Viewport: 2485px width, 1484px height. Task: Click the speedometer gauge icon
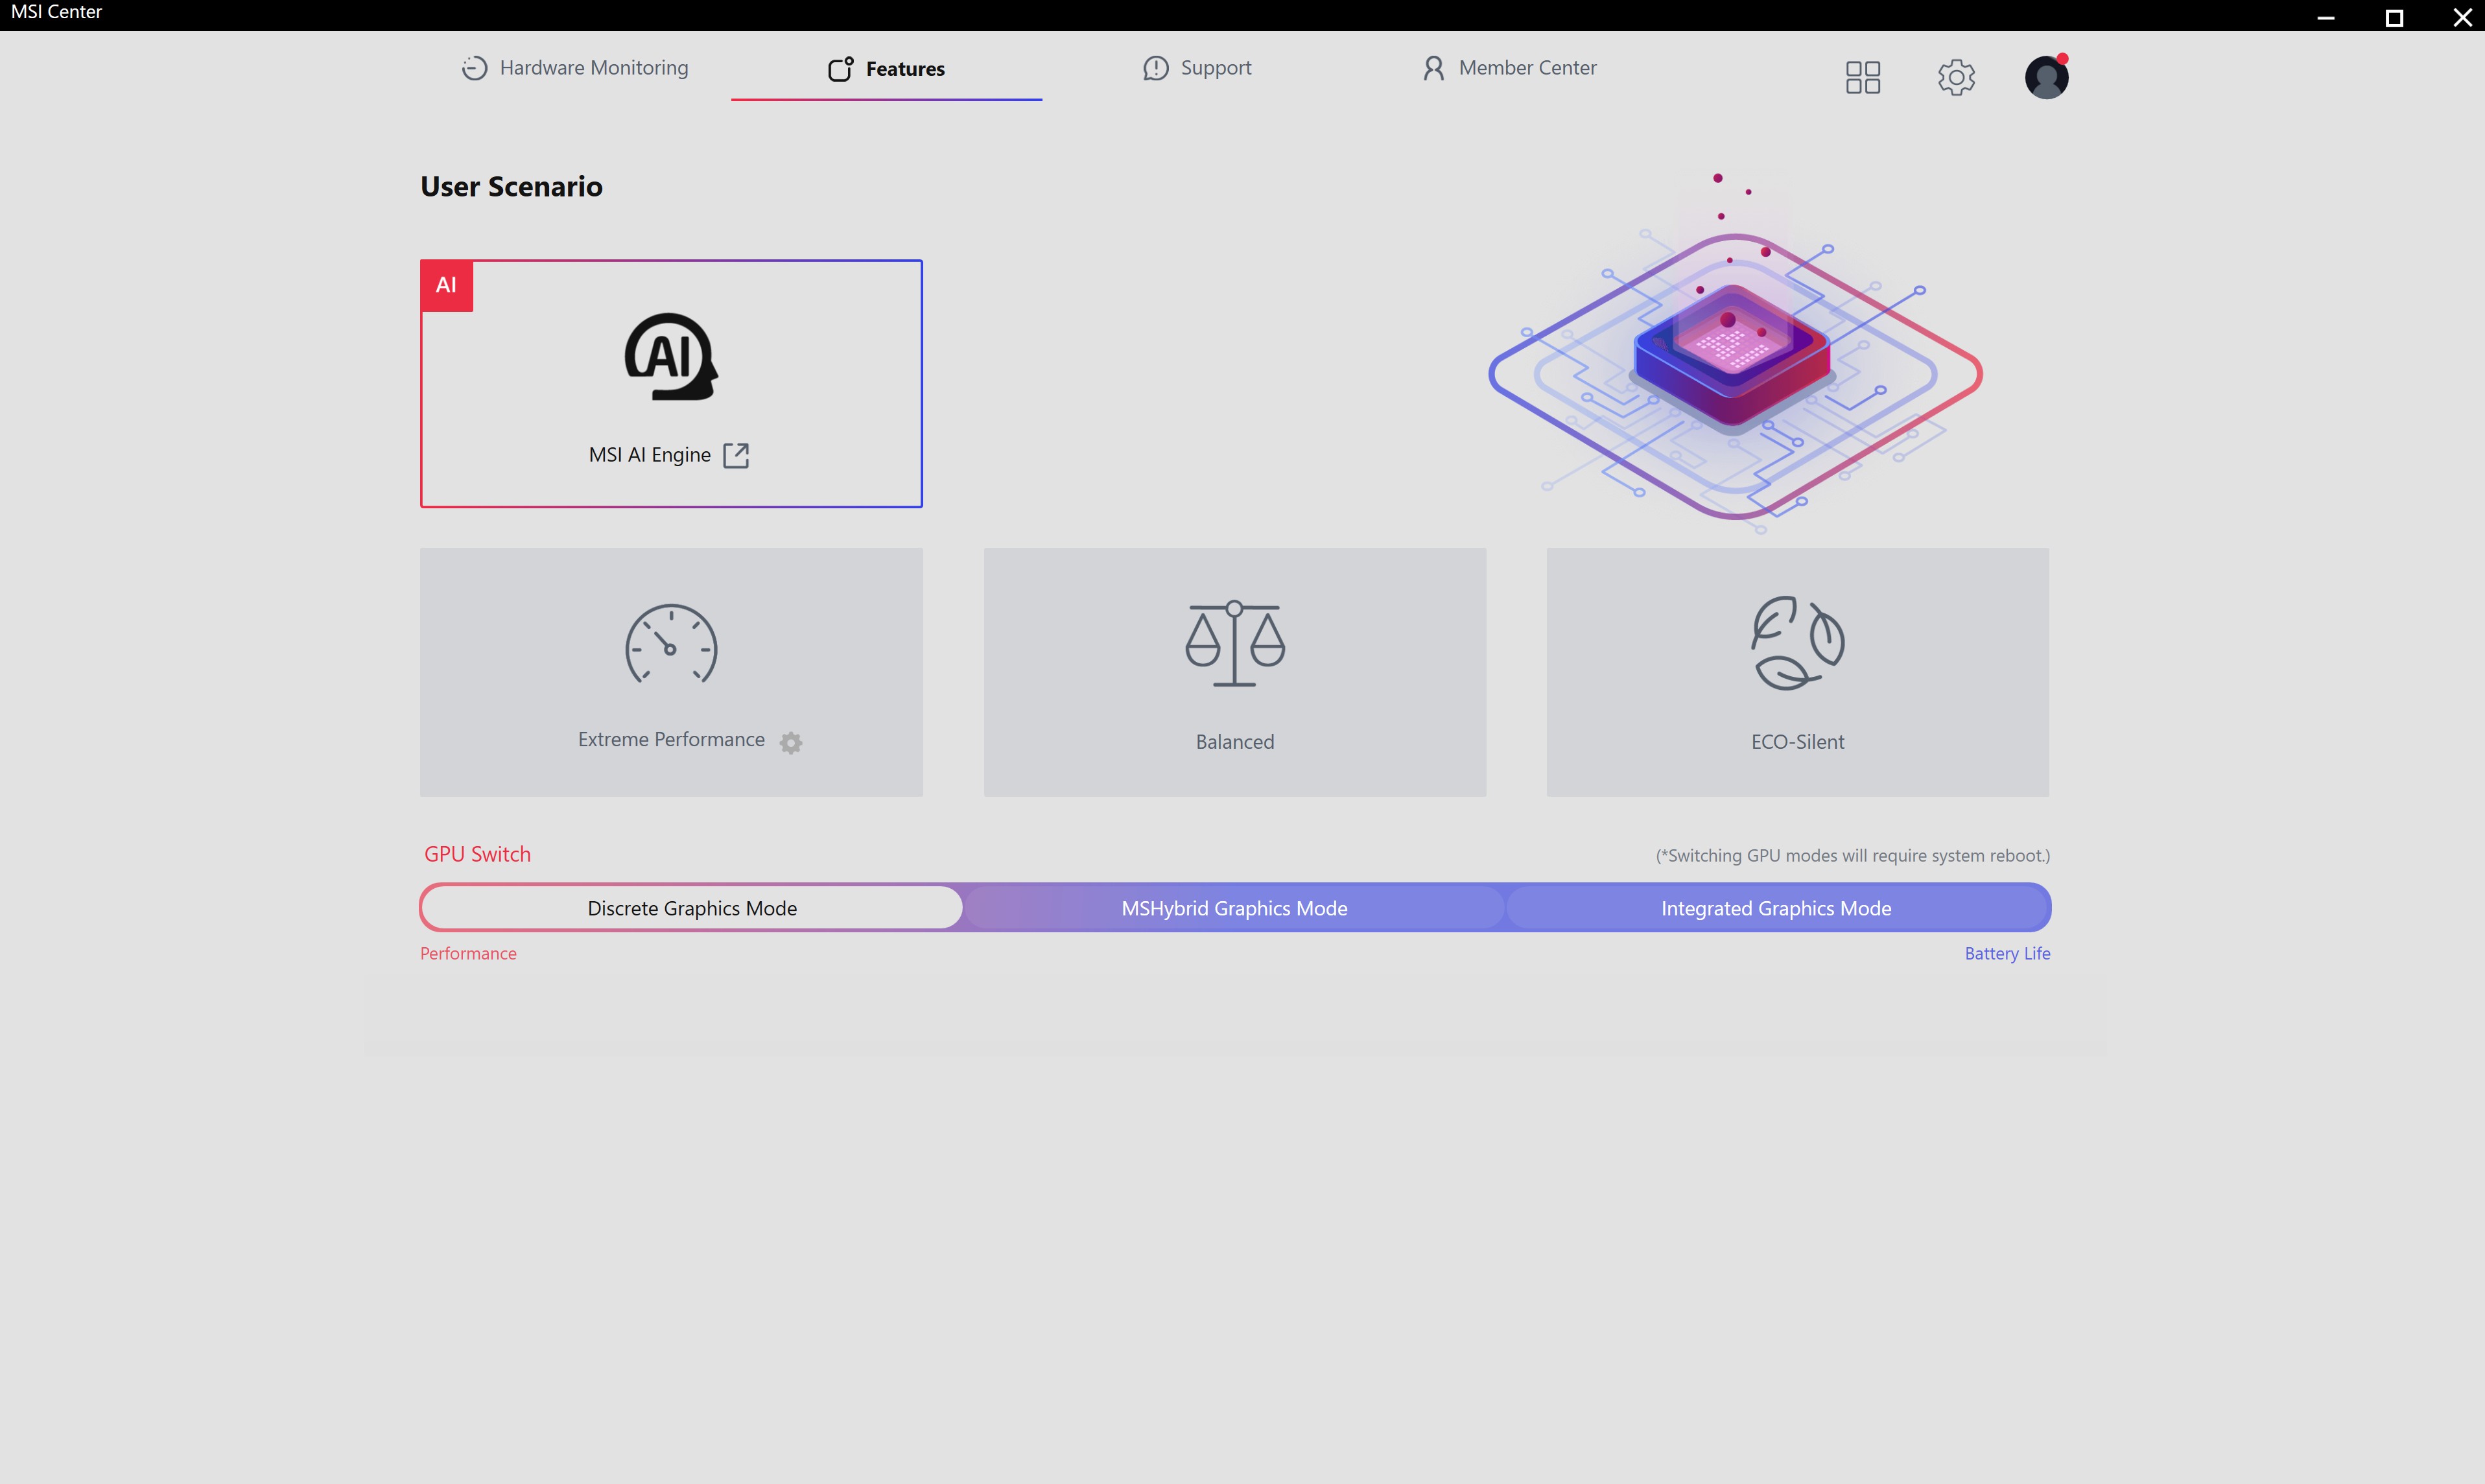click(x=671, y=645)
